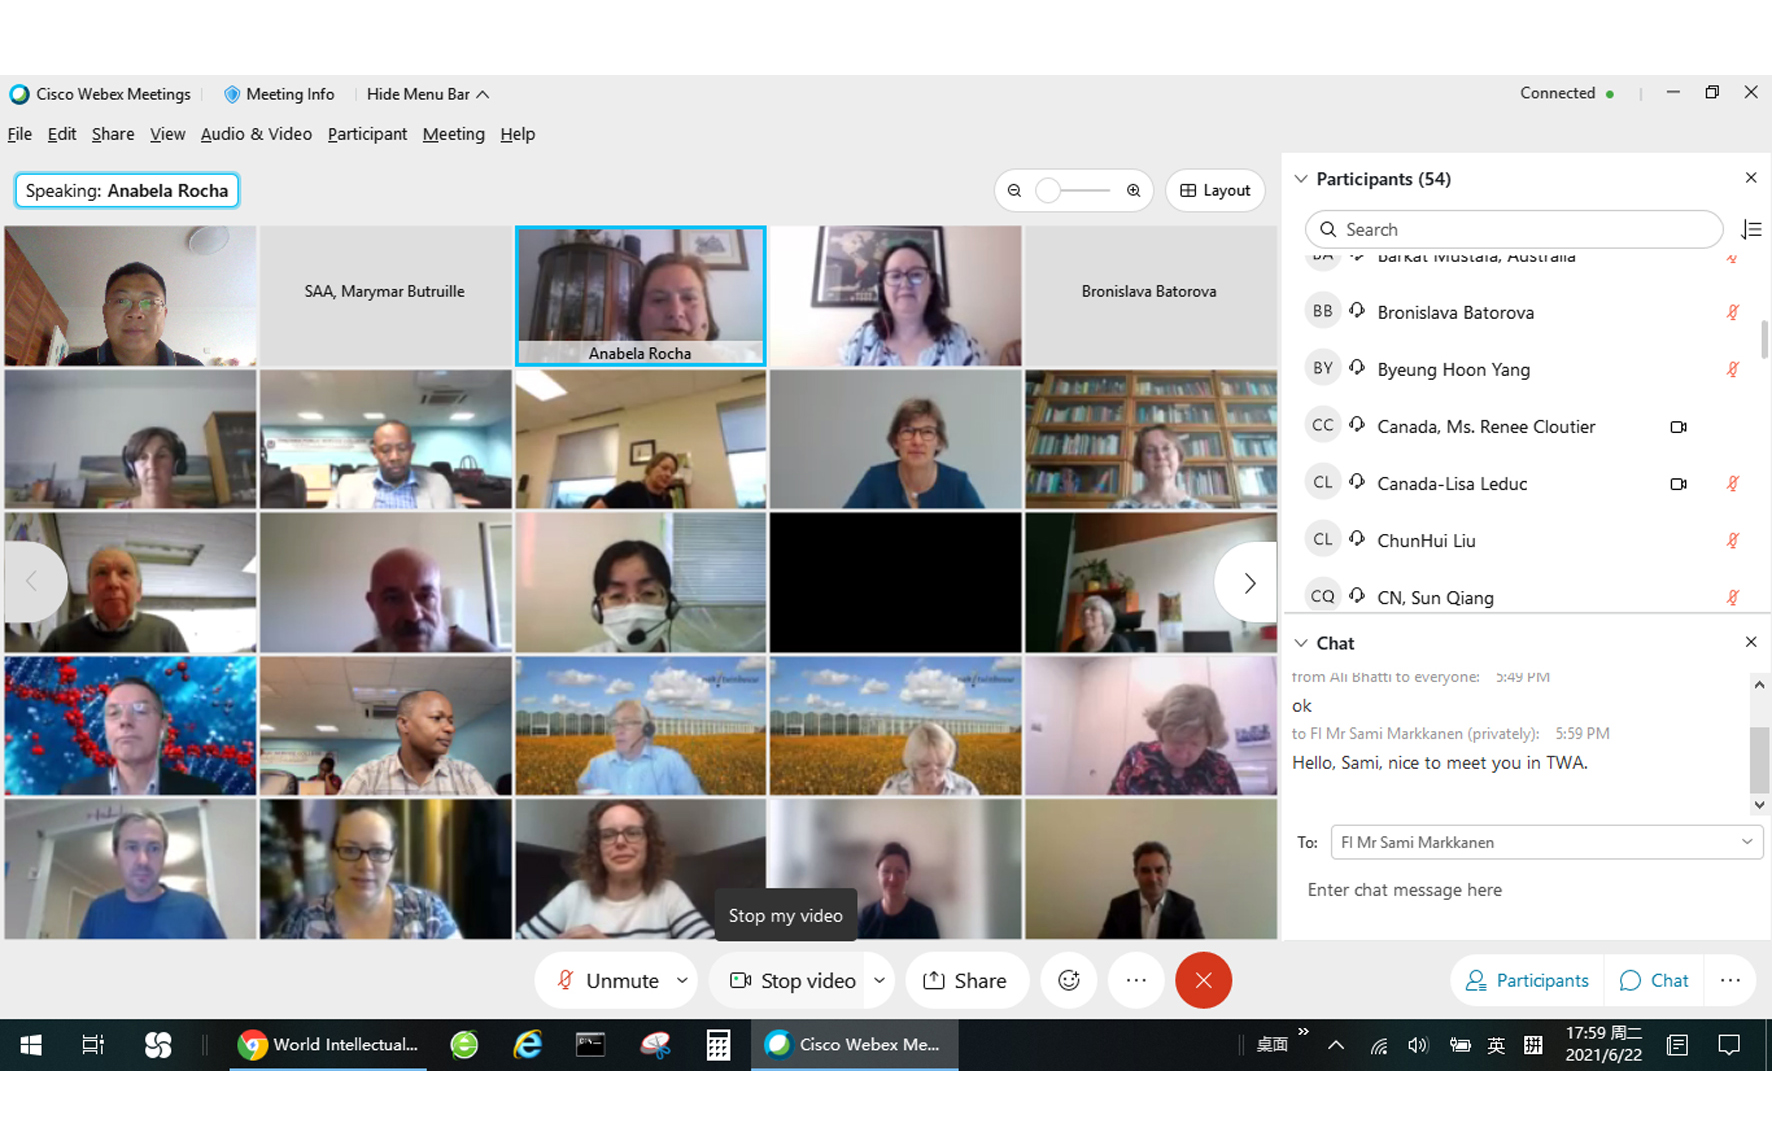Click the red leave meeting button
1772x1146 pixels.
coord(1203,980)
